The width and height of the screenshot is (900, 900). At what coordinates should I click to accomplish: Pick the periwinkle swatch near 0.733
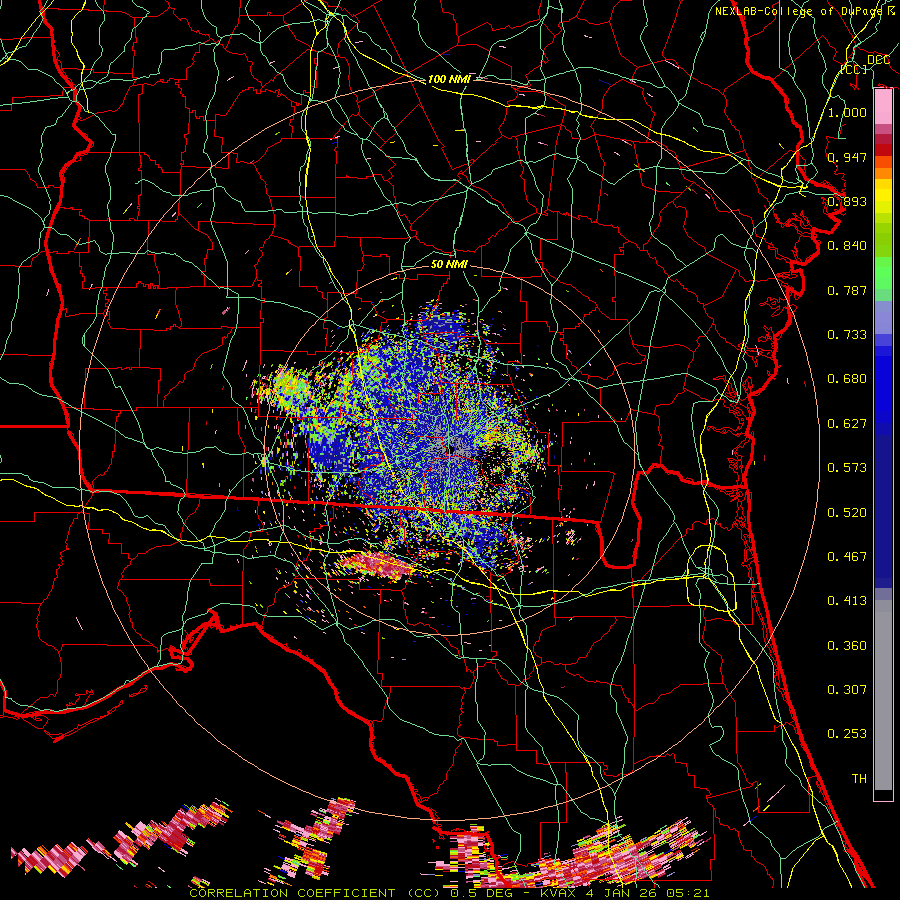click(883, 318)
